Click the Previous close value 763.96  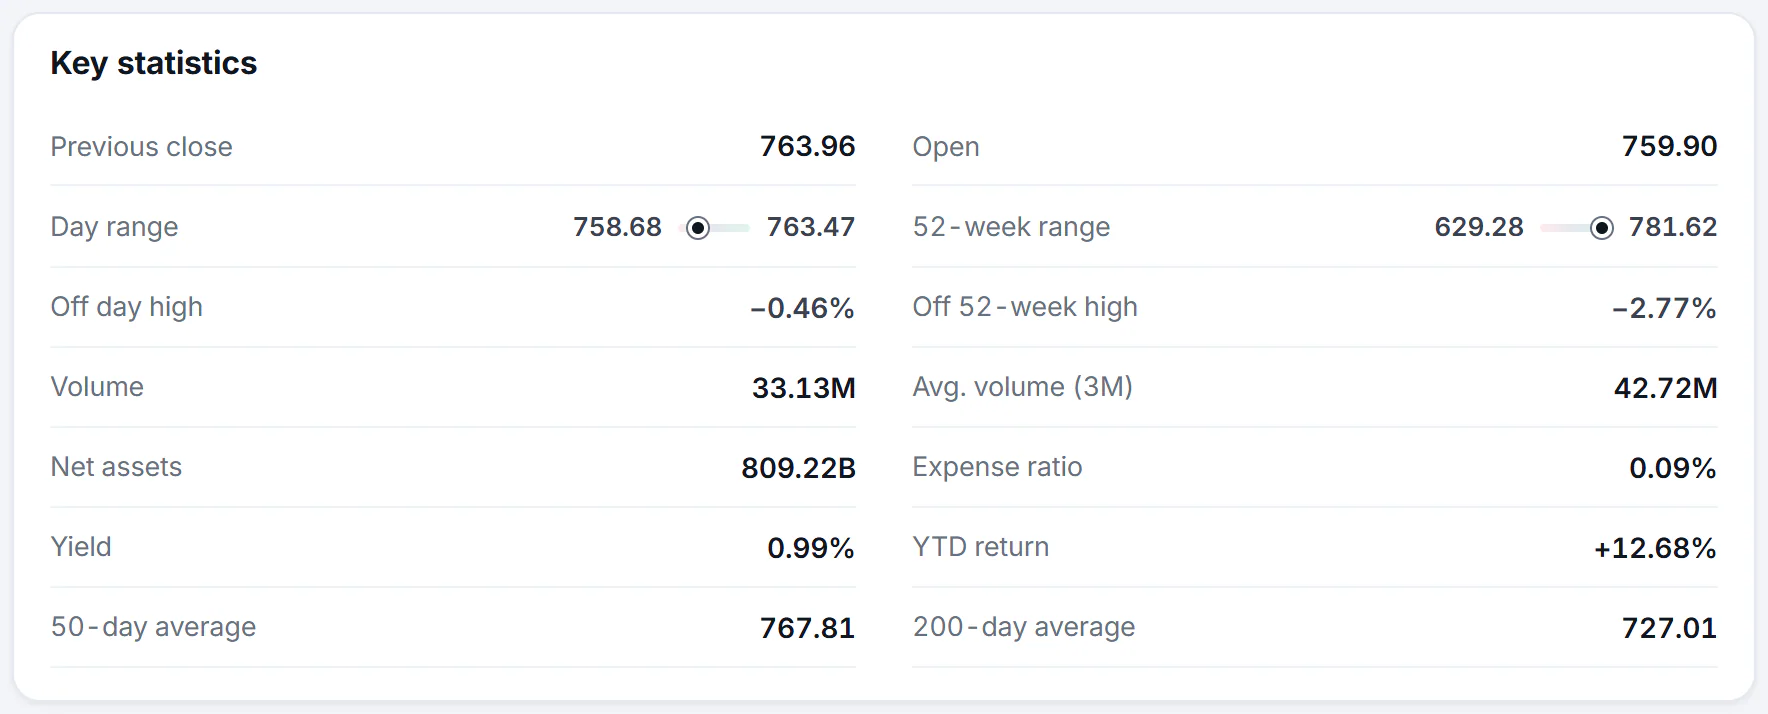point(808,146)
